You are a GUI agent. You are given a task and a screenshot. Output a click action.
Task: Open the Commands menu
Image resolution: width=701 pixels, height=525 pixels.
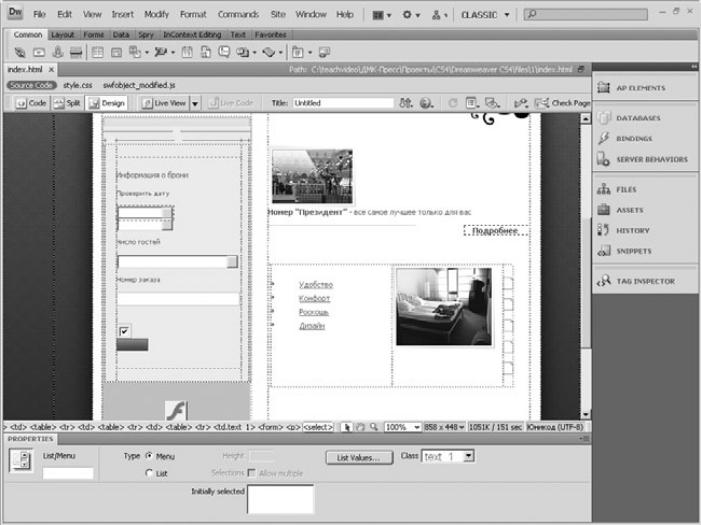click(238, 14)
